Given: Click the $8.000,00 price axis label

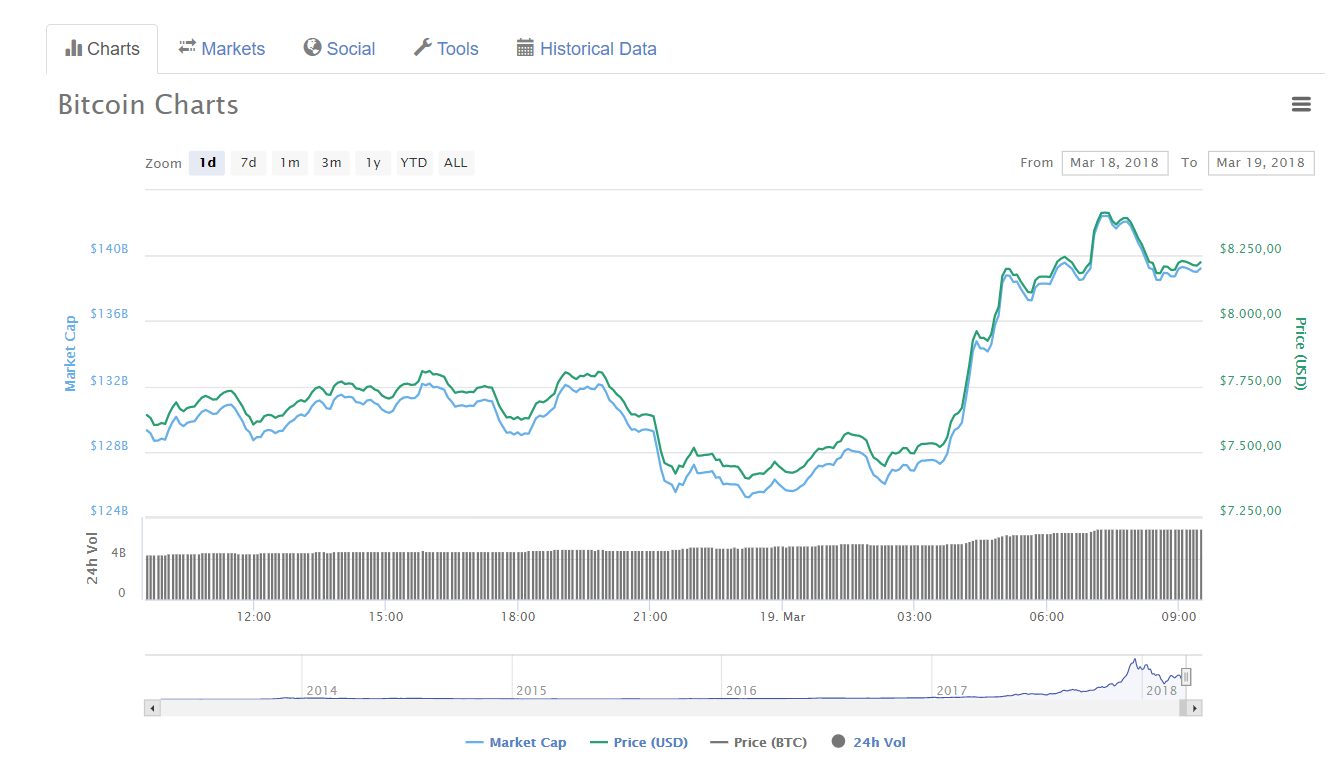Looking at the screenshot, I should pos(1250,314).
